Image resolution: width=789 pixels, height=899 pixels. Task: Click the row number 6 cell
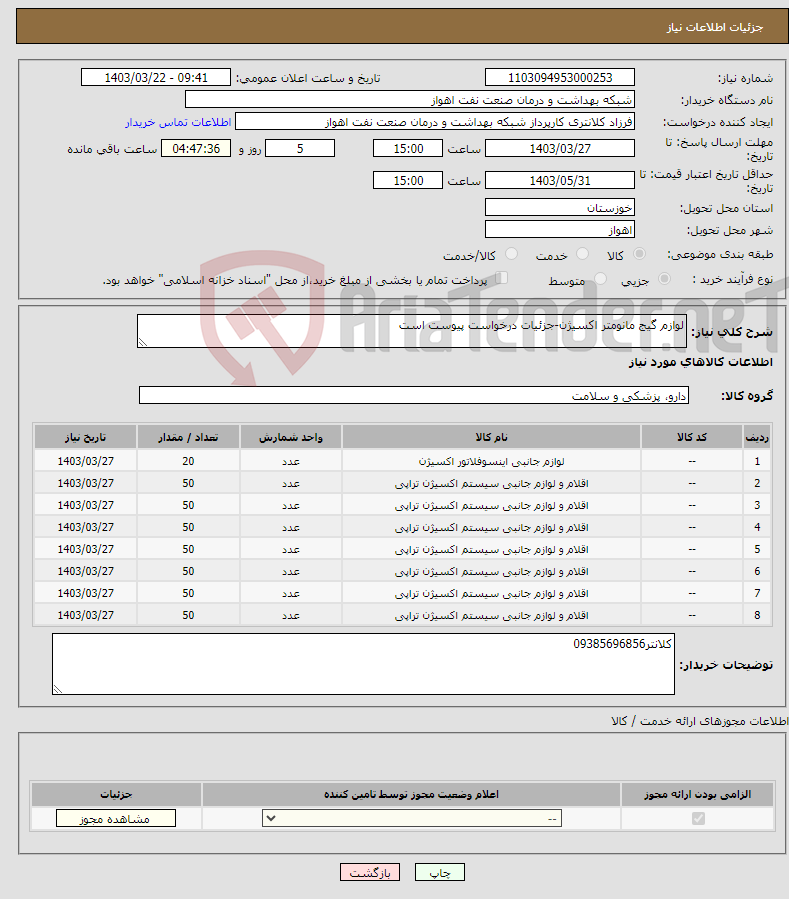tap(757, 572)
